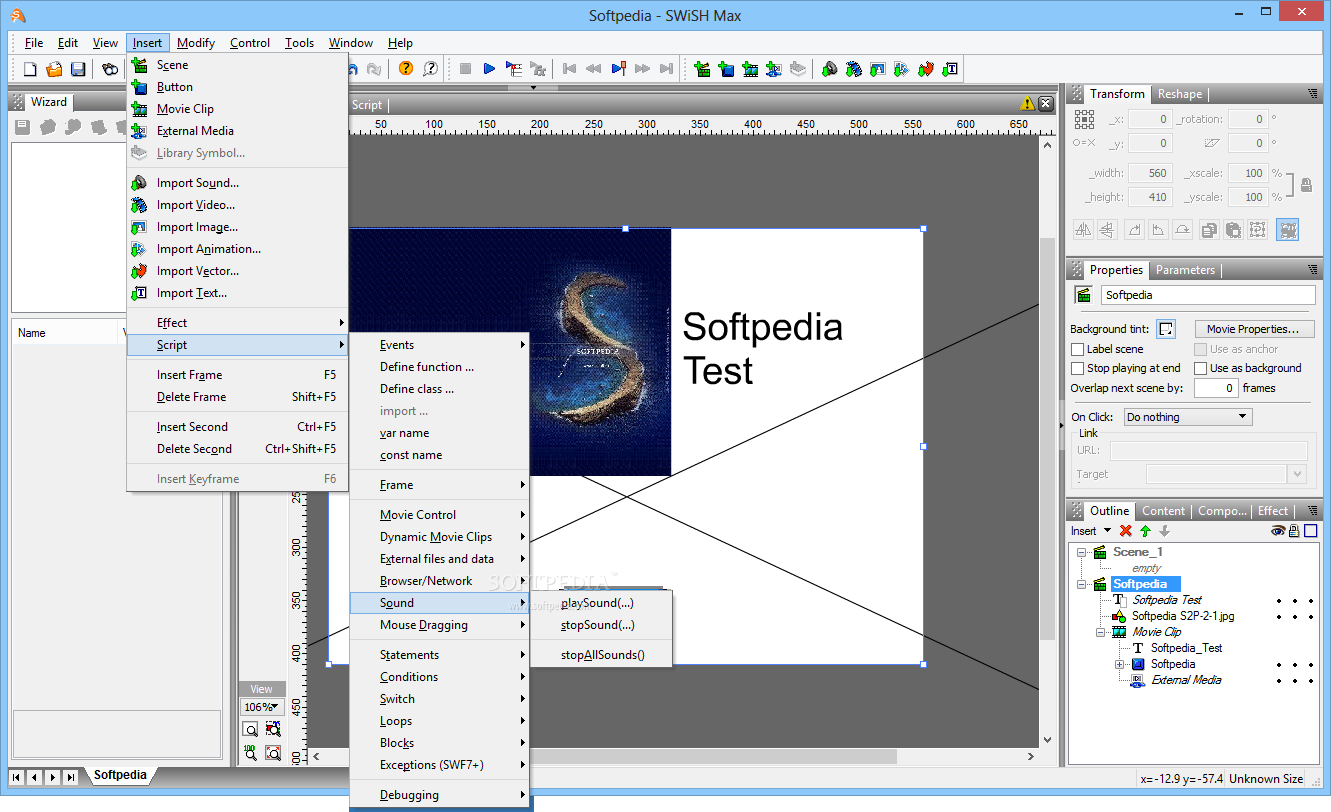Viewport: 1331px width, 812px height.
Task: Tick the Use as background checkbox
Action: (1201, 368)
